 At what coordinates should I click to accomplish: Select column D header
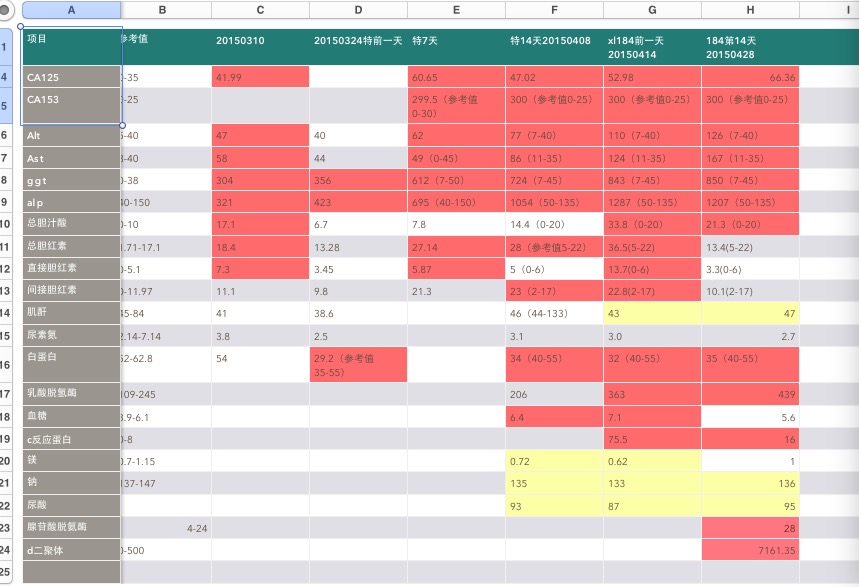358,10
